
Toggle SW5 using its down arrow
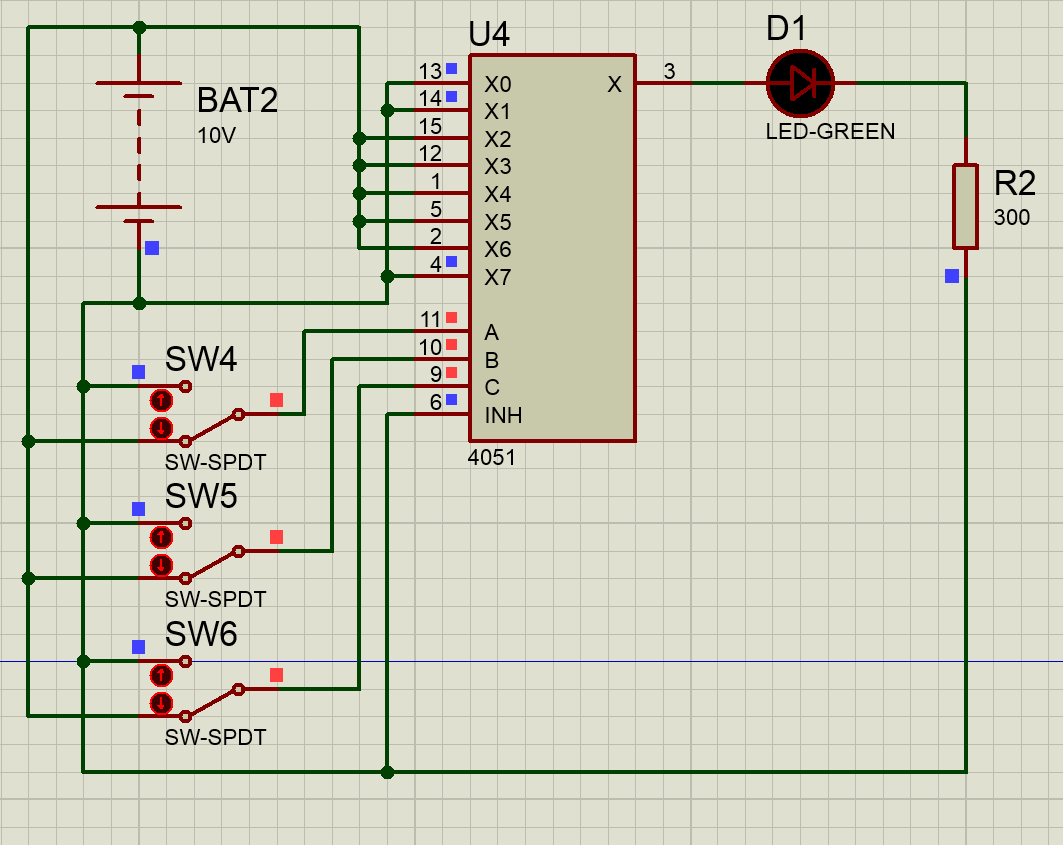[x=161, y=566]
